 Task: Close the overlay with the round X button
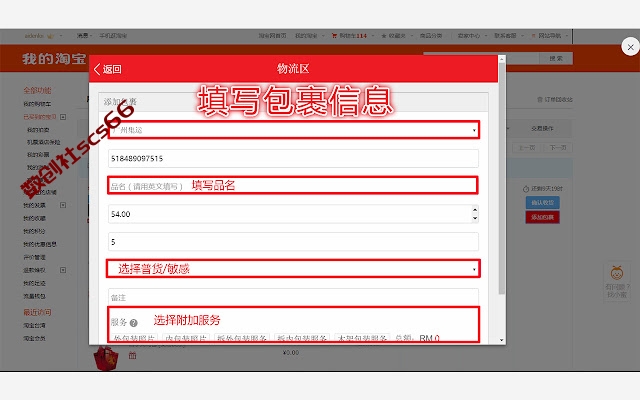630,47
